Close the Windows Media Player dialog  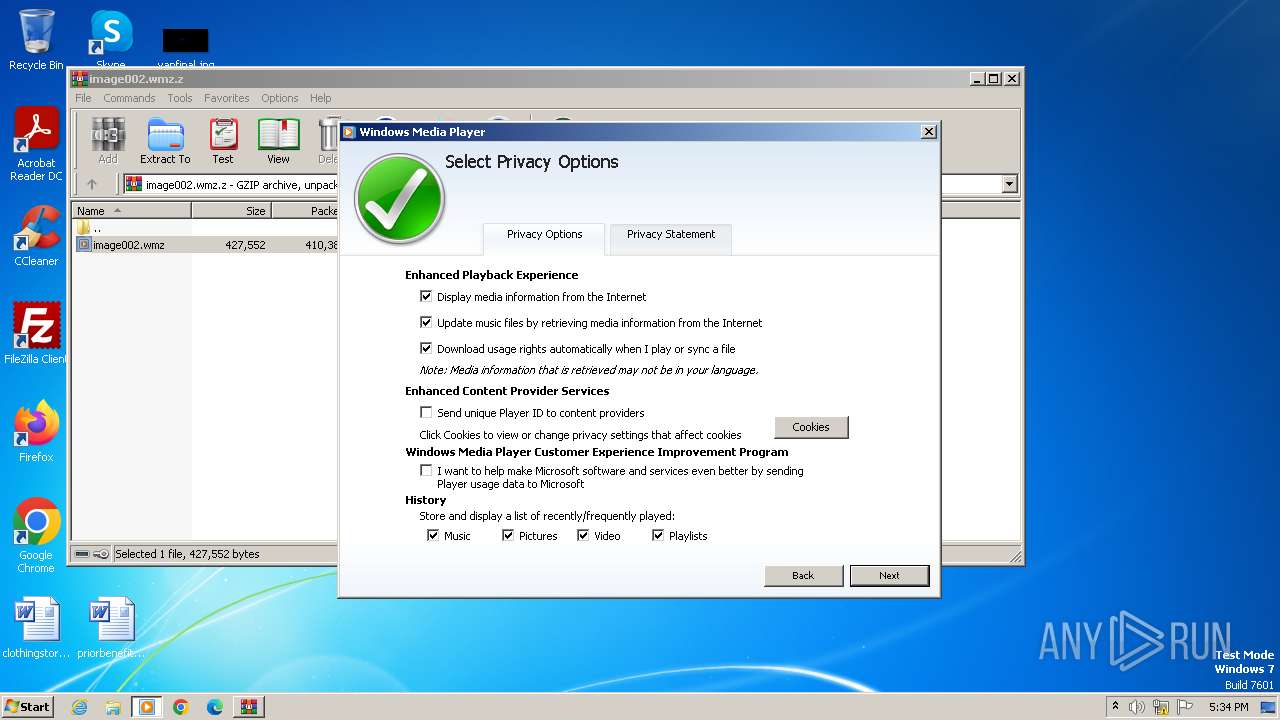[928, 132]
